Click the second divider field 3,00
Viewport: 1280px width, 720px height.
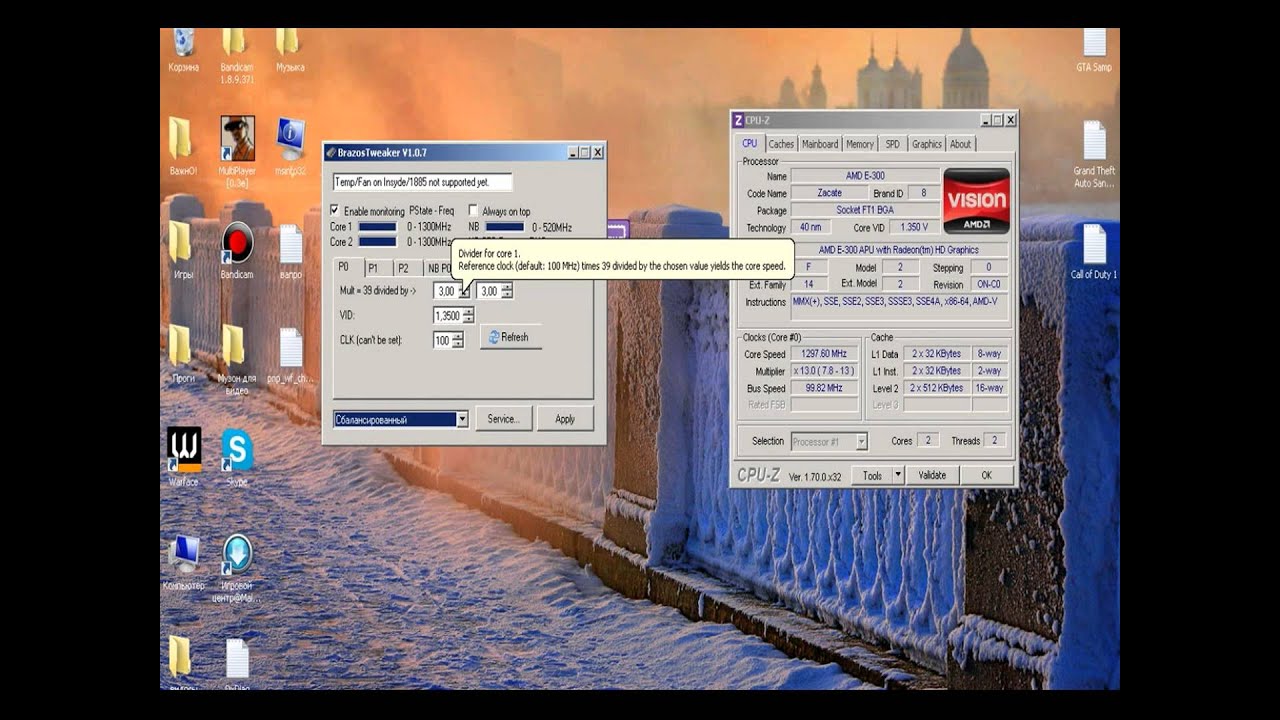pyautogui.click(x=488, y=291)
